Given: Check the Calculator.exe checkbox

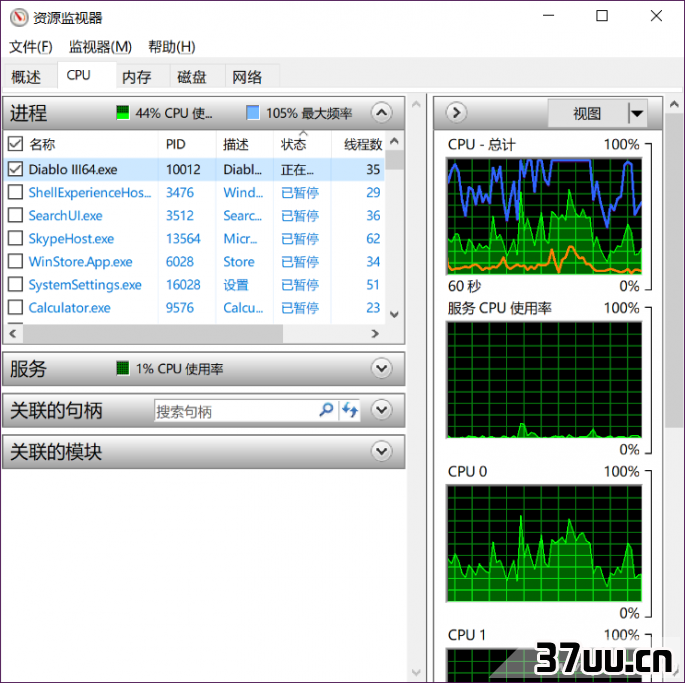Looking at the screenshot, I should coord(15,308).
